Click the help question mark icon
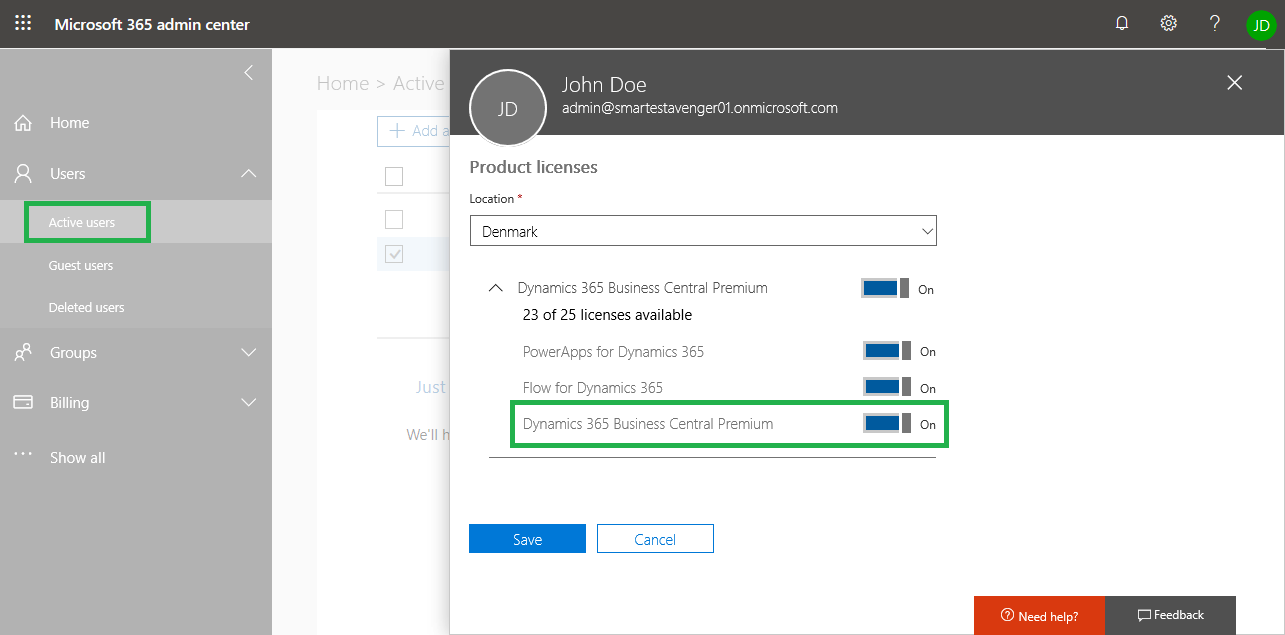Viewport: 1285px width, 635px height. 1214,23
